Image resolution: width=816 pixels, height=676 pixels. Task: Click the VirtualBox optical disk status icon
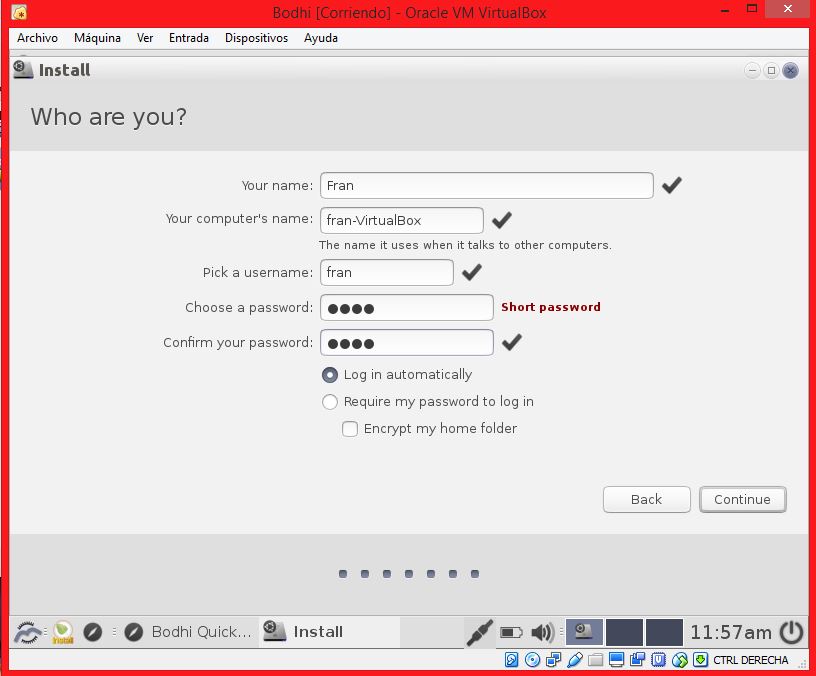tap(532, 660)
